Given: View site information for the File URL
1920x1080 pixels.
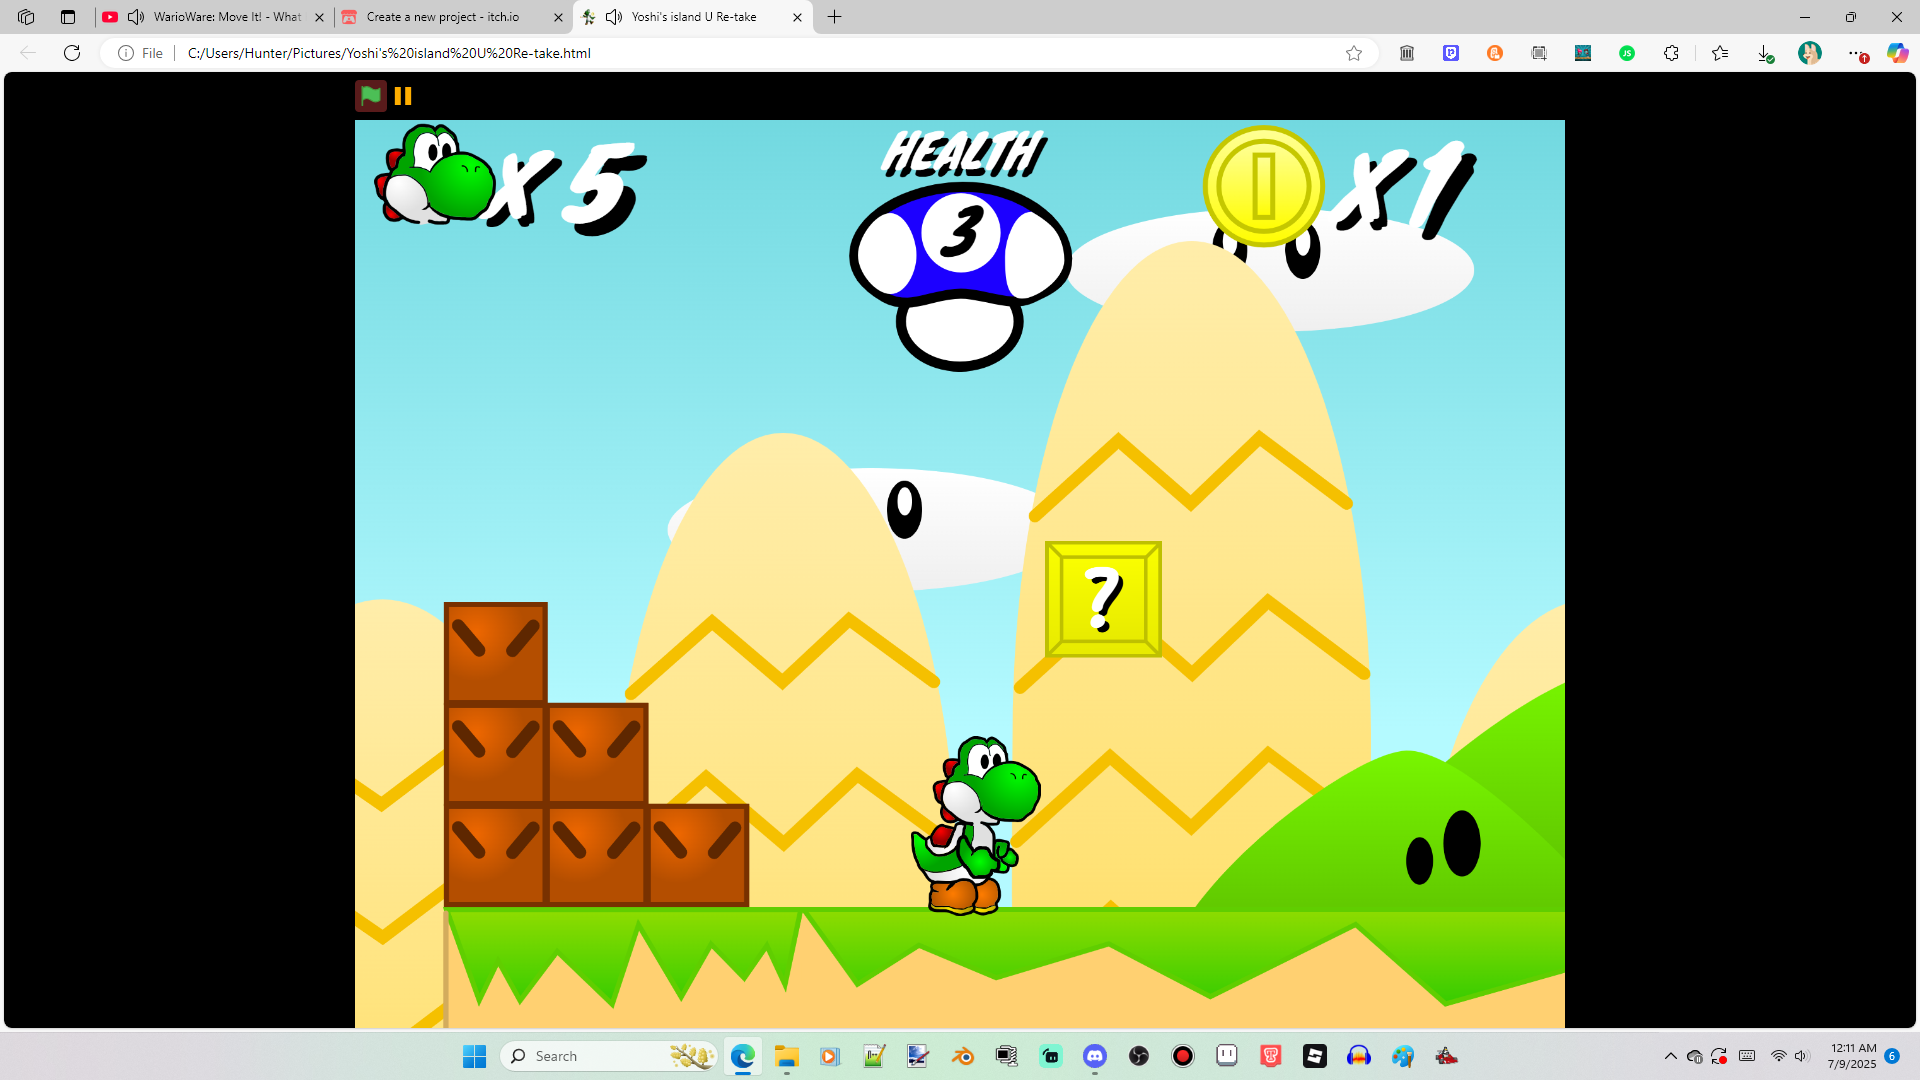Looking at the screenshot, I should click(140, 53).
